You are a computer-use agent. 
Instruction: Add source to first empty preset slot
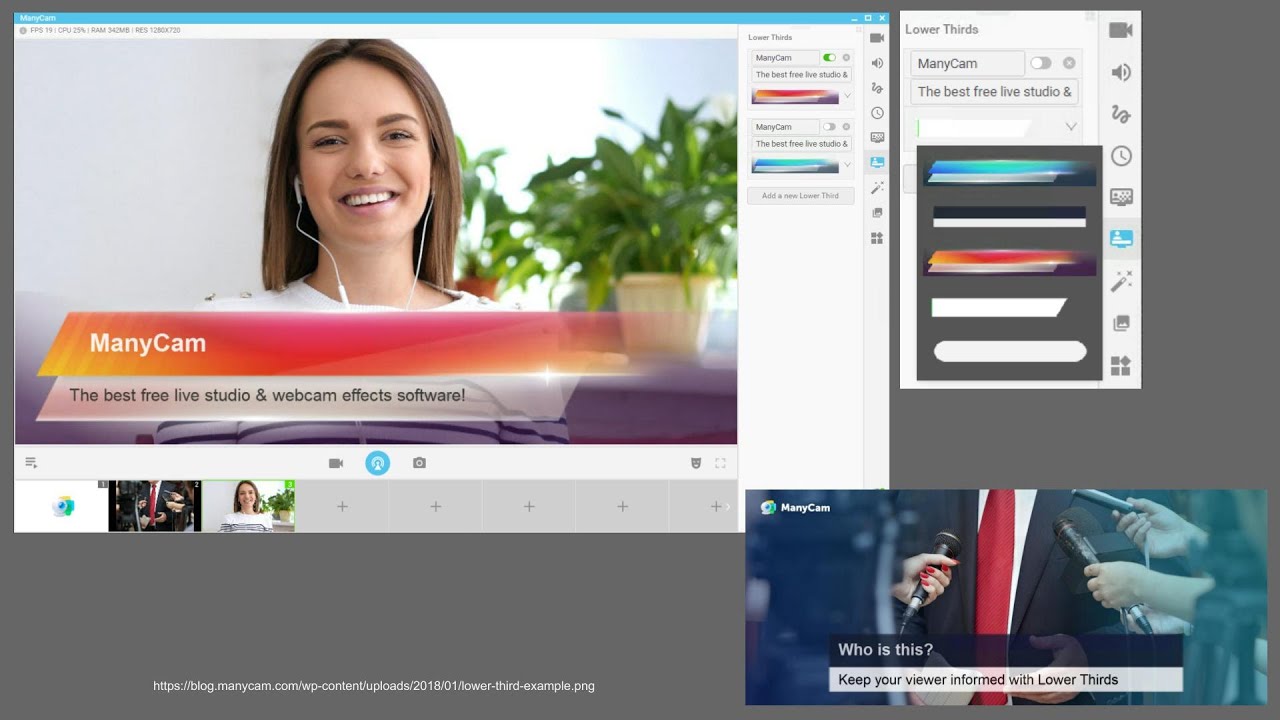(342, 507)
